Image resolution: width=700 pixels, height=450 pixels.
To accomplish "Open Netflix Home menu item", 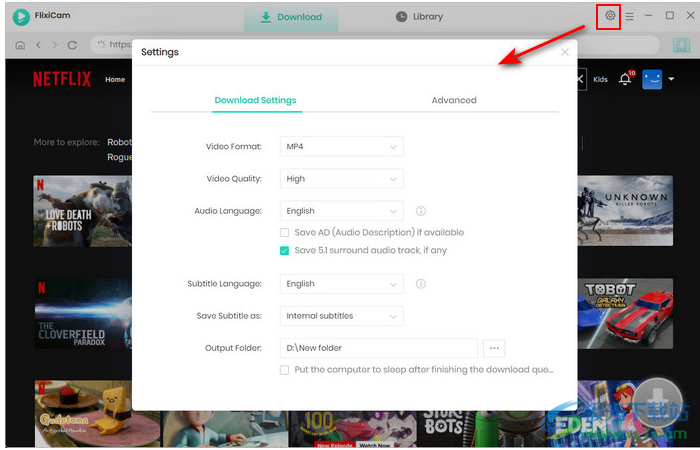I will (x=115, y=79).
